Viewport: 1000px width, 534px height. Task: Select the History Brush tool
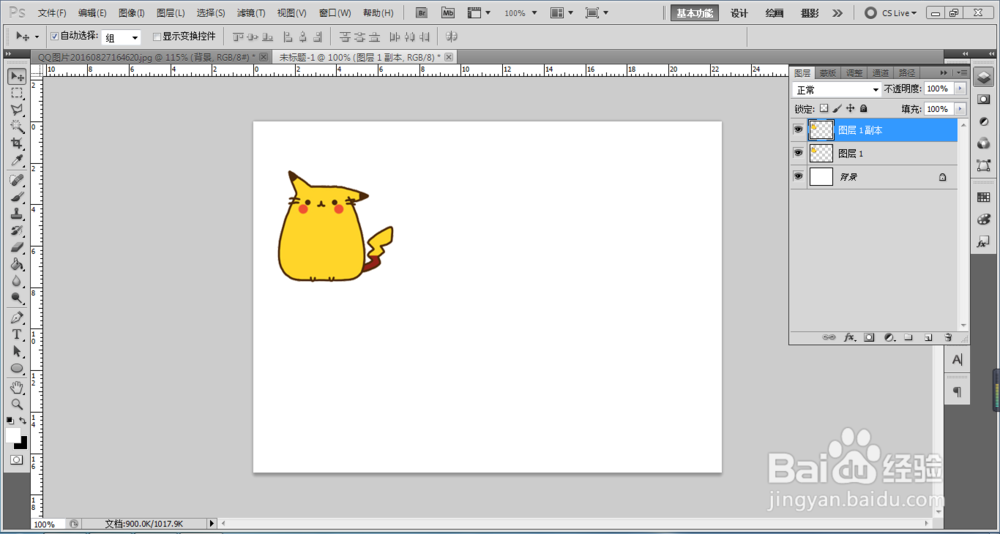pyautogui.click(x=17, y=230)
